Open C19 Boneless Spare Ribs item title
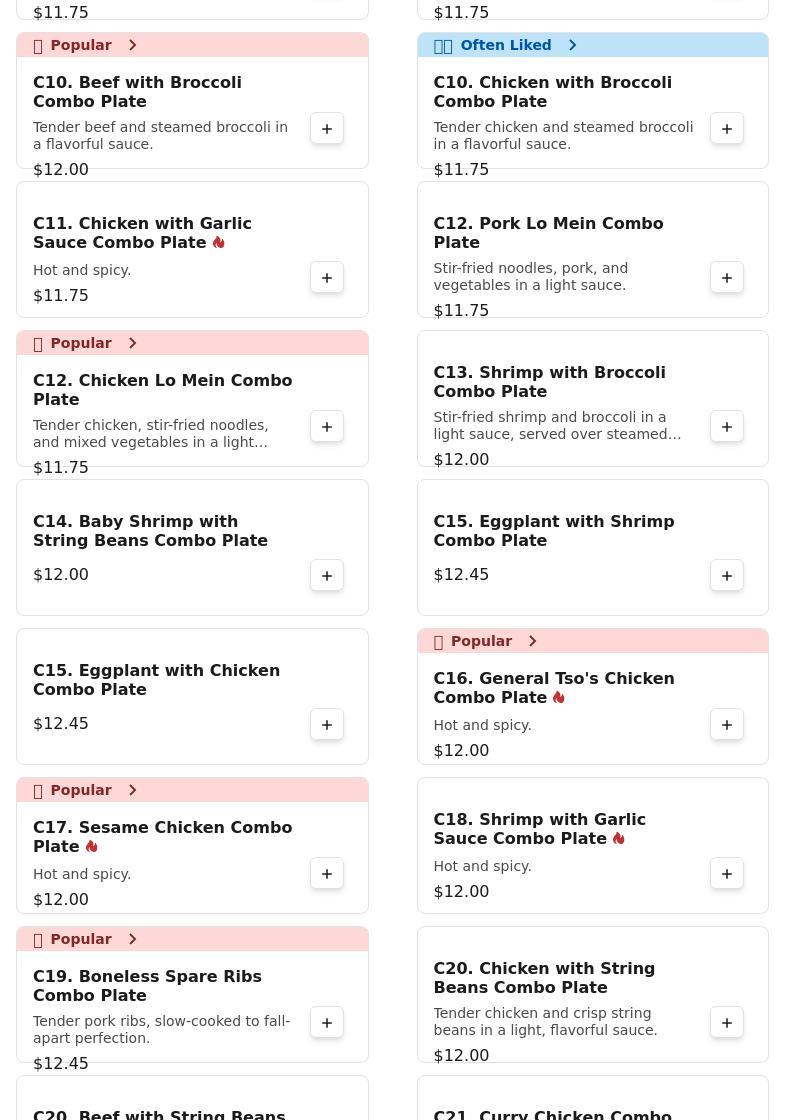785x1120 pixels. (147, 985)
